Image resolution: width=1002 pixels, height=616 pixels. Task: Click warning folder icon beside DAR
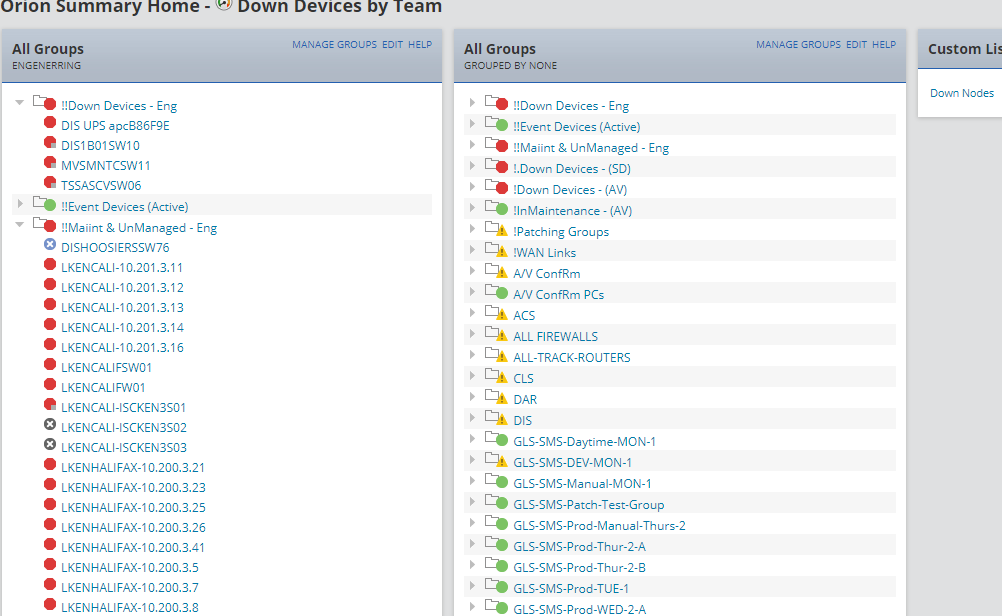(497, 396)
